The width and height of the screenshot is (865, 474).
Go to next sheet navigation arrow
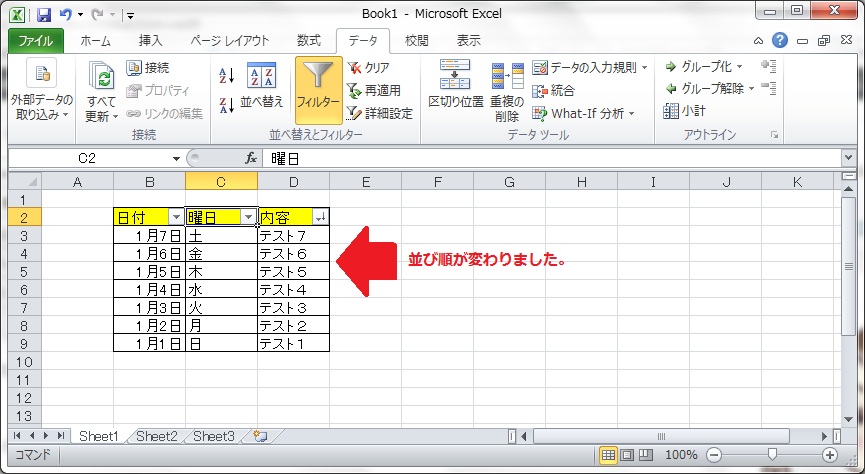(x=46, y=436)
